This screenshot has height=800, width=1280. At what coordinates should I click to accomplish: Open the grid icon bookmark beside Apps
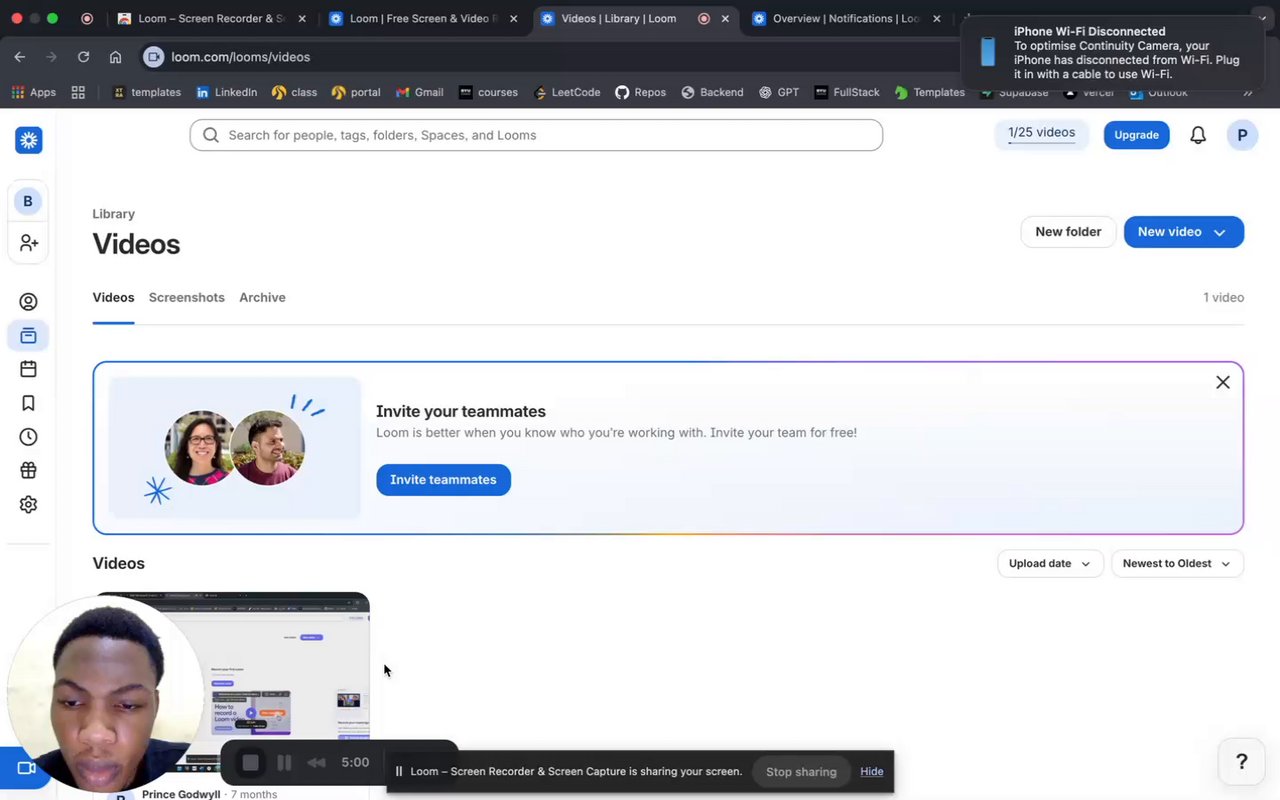(78, 92)
